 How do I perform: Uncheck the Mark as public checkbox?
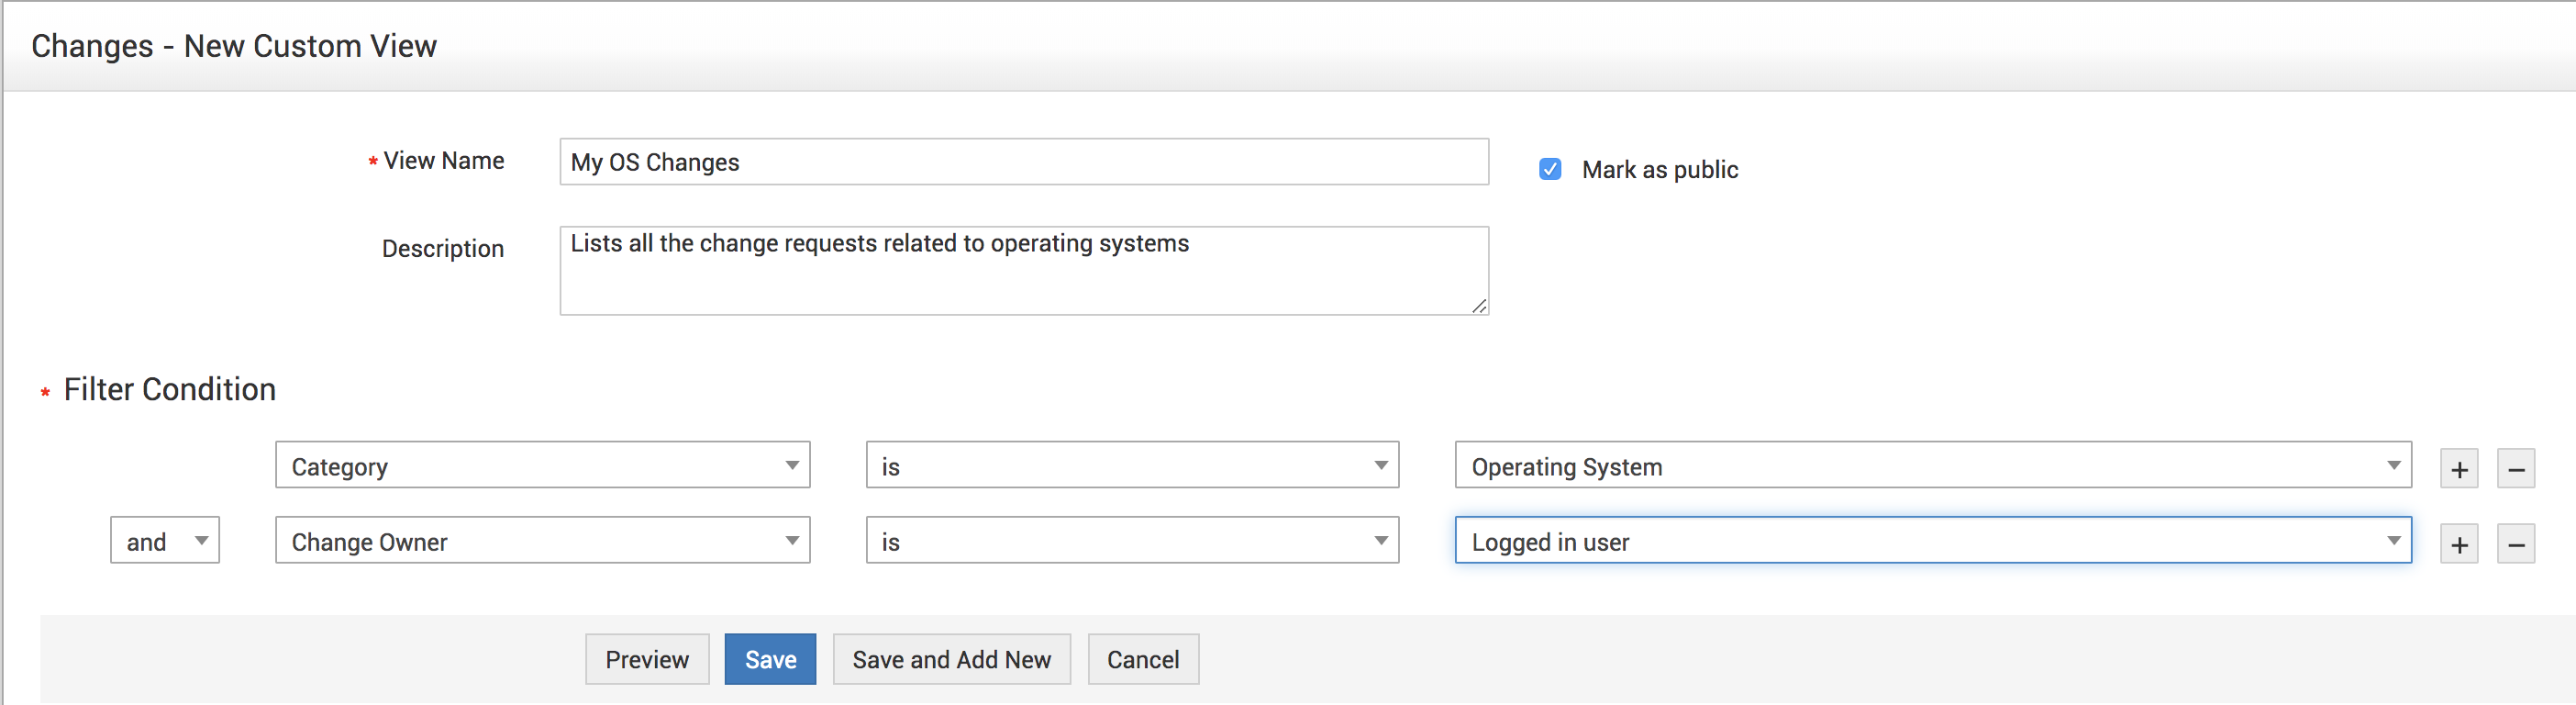1550,169
